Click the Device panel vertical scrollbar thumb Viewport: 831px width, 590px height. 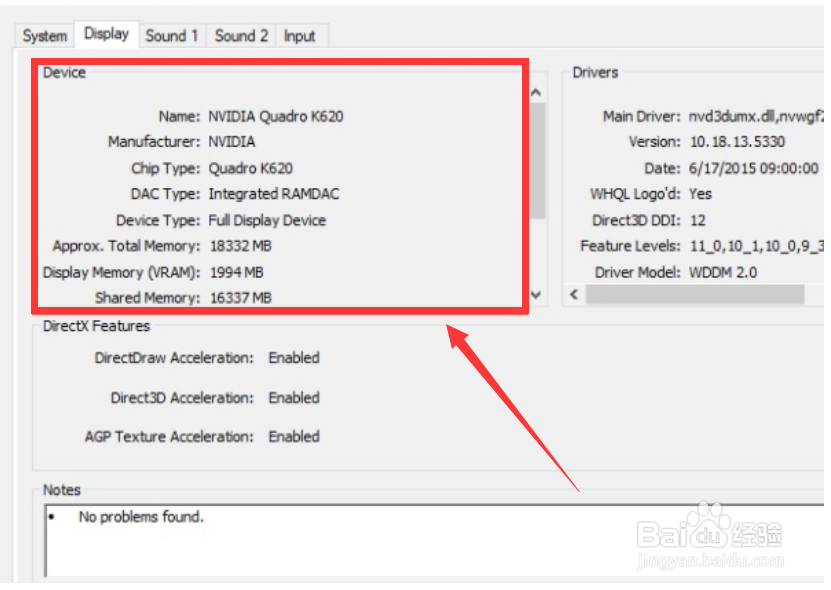pyautogui.click(x=537, y=160)
